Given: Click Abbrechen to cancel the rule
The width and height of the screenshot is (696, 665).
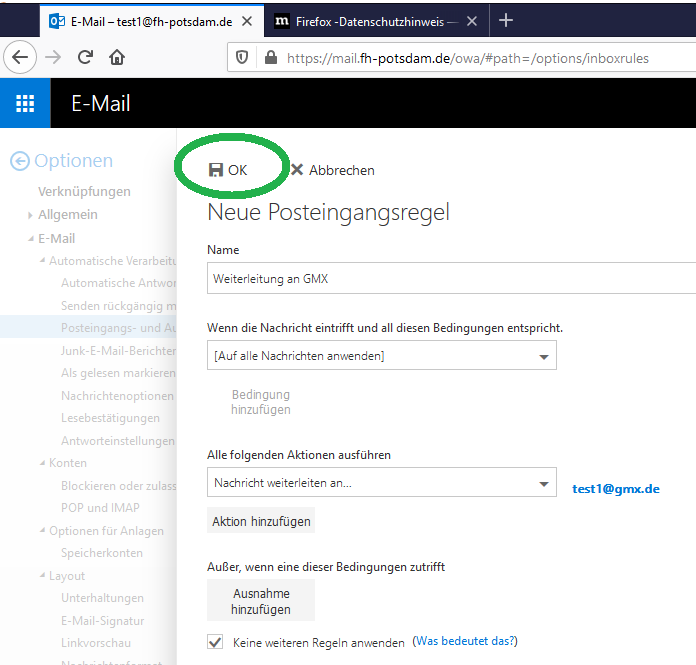Looking at the screenshot, I should pyautogui.click(x=333, y=170).
